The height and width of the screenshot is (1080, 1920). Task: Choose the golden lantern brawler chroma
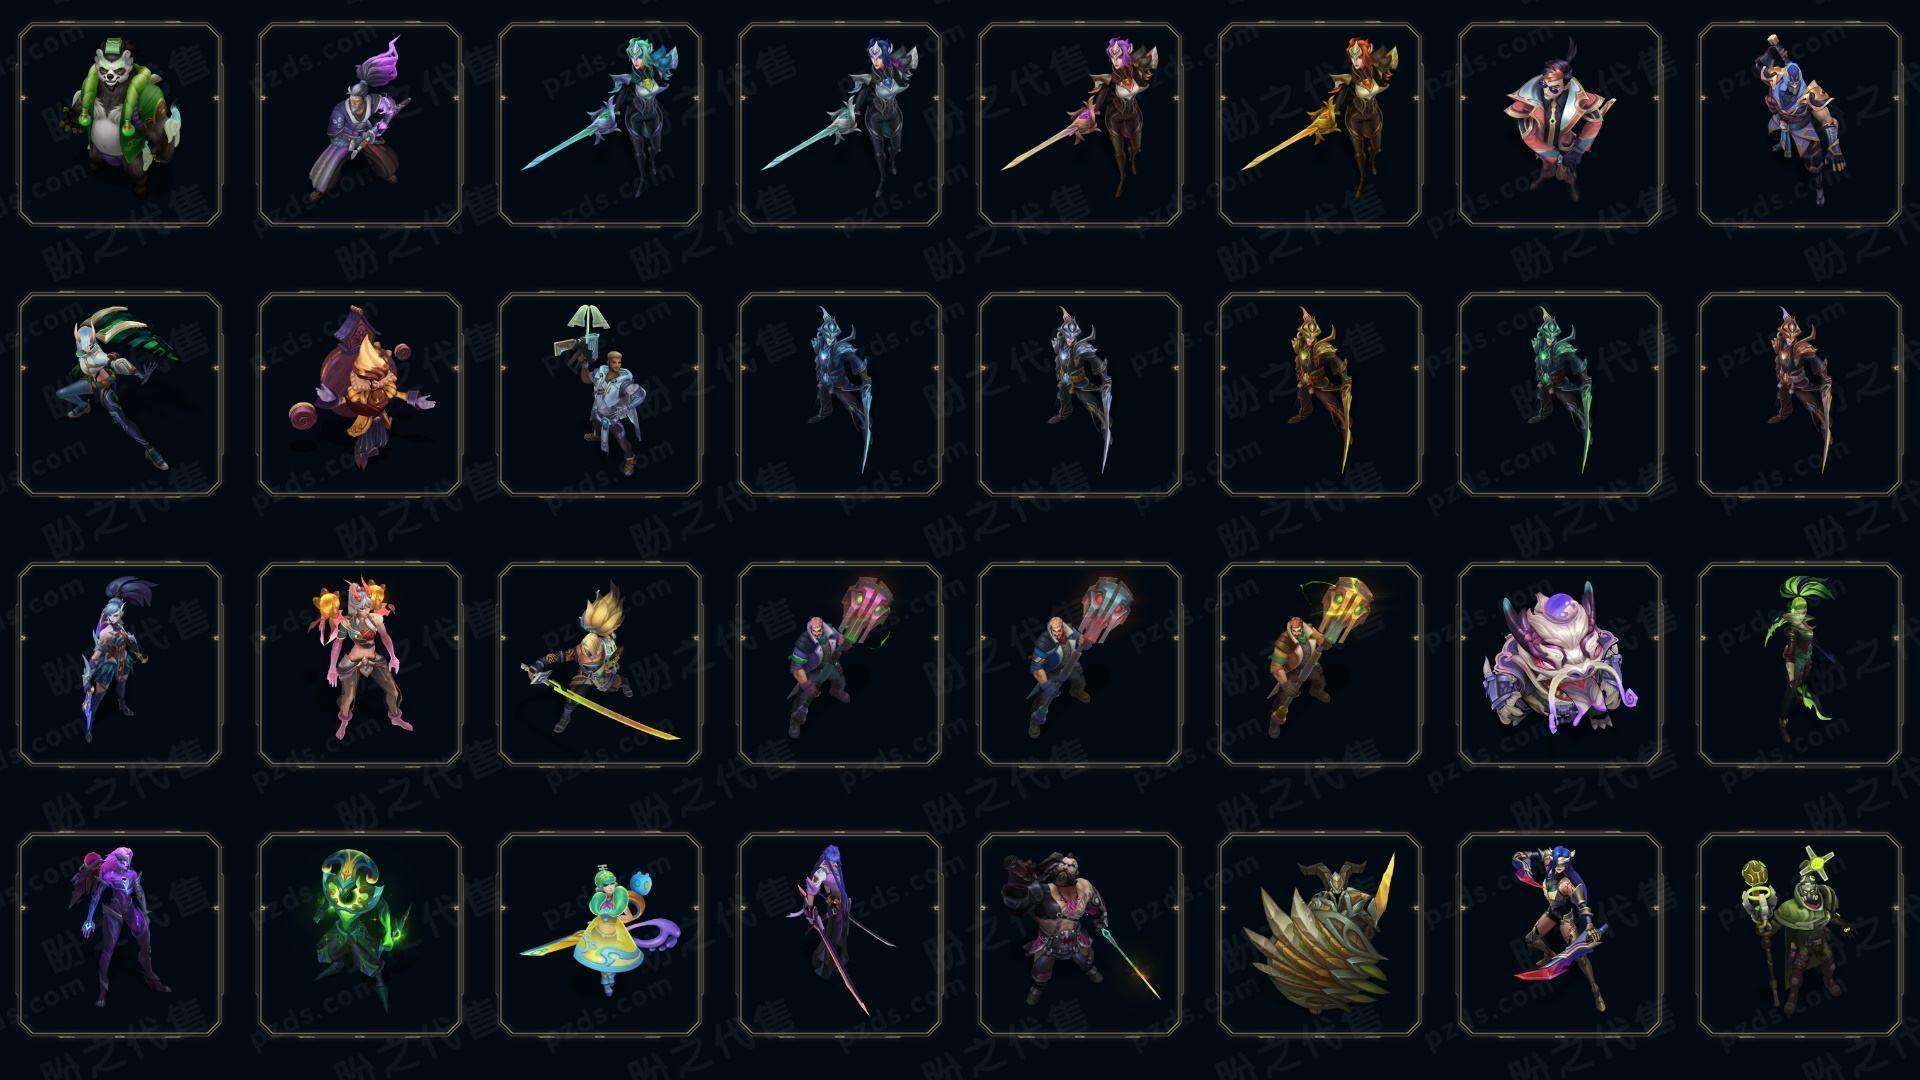pos(1320,664)
